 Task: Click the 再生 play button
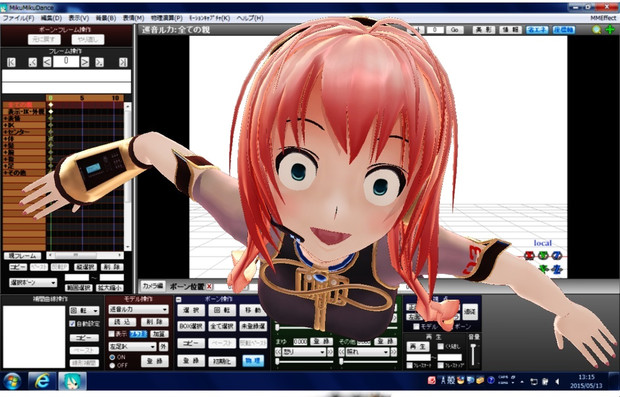pyautogui.click(x=418, y=346)
